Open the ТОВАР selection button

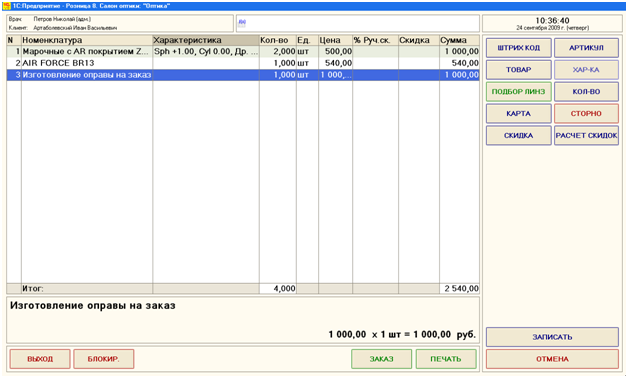(519, 70)
